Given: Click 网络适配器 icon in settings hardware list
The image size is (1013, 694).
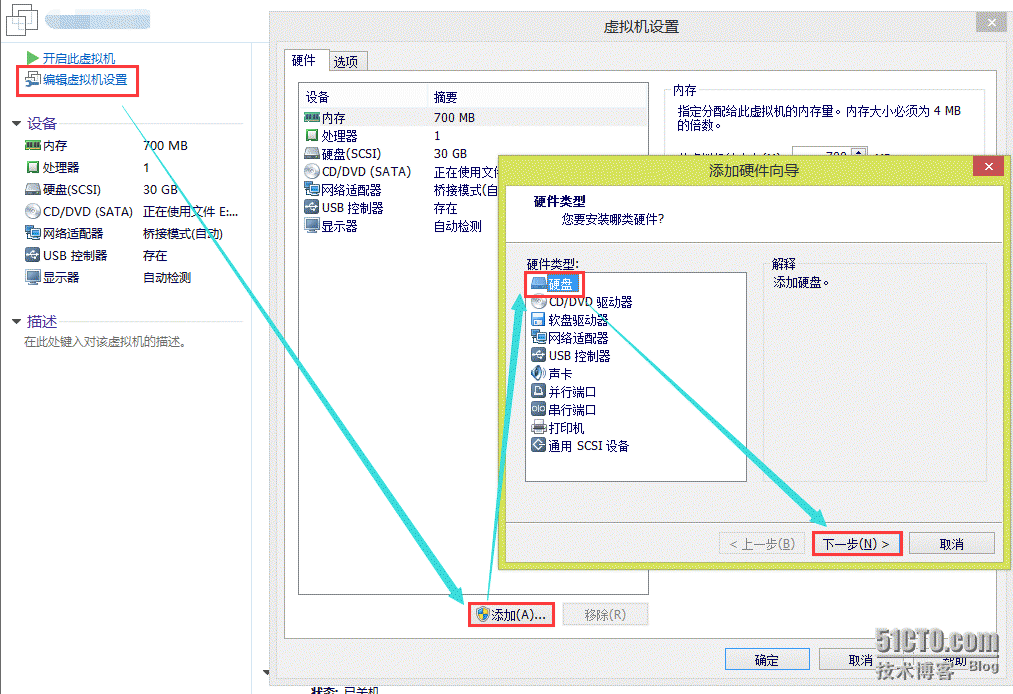Looking at the screenshot, I should 311,189.
